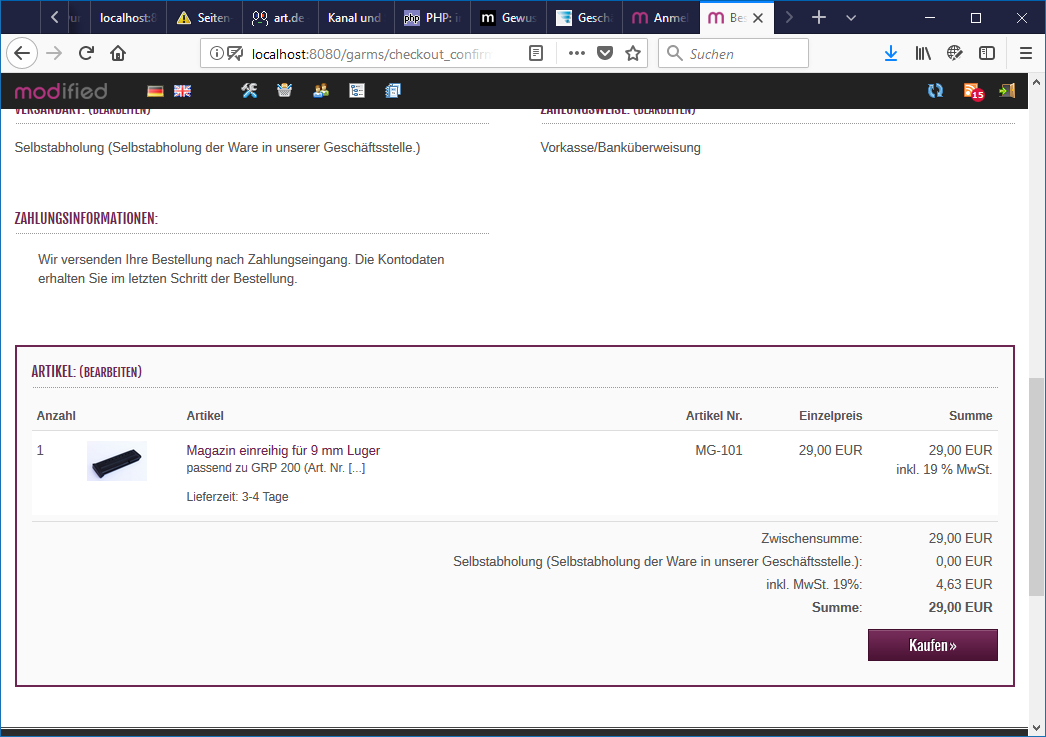Open the RSS feed icon with 15 badge
This screenshot has width=1046, height=737.
pos(972,91)
